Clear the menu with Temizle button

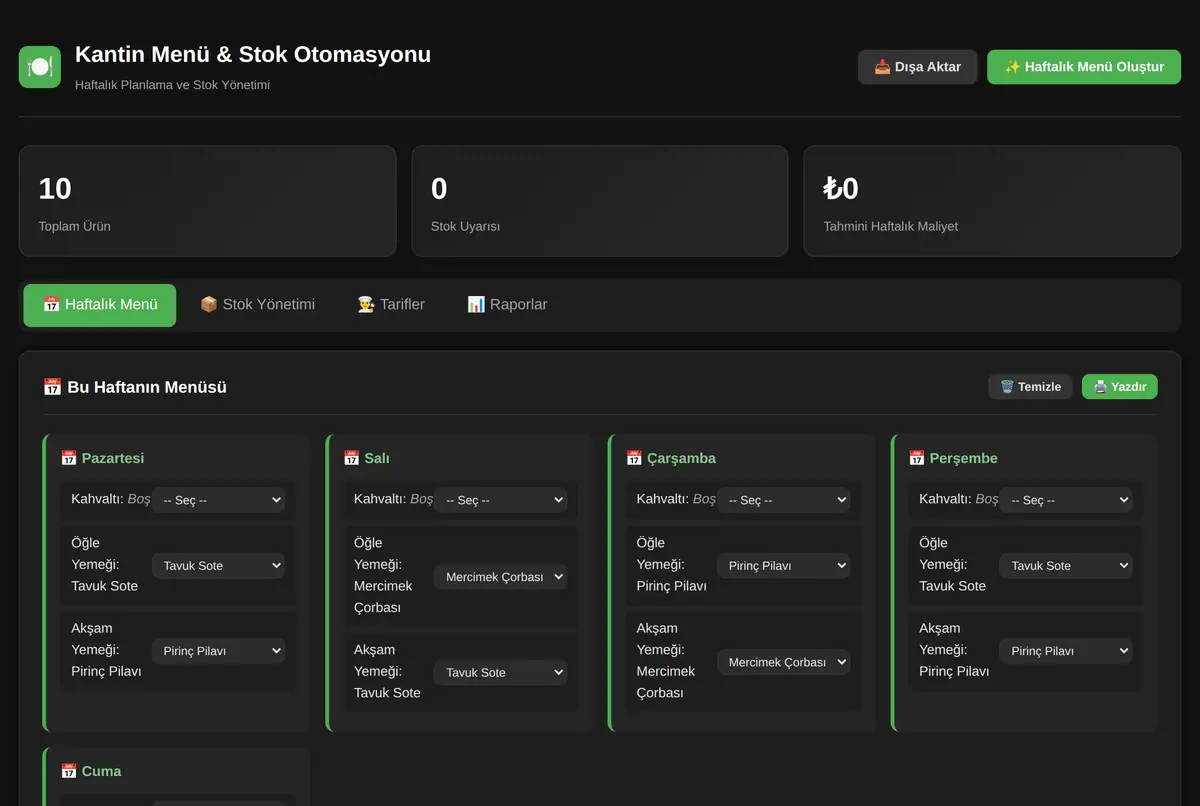click(1030, 387)
